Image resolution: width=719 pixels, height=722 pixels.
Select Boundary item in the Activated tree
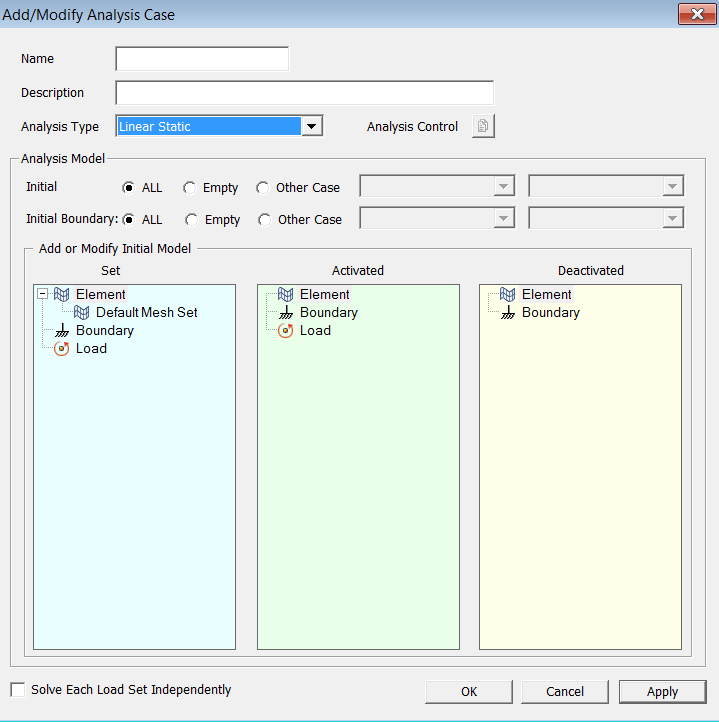point(328,313)
